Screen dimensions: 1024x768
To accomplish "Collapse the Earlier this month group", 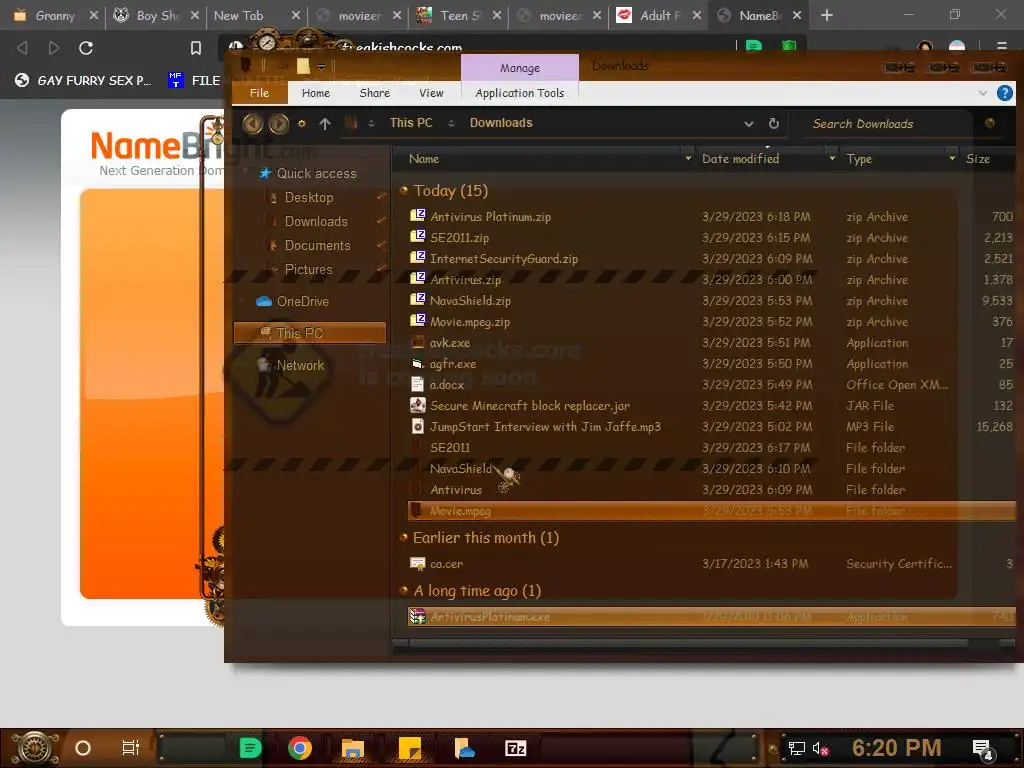I will coord(403,537).
